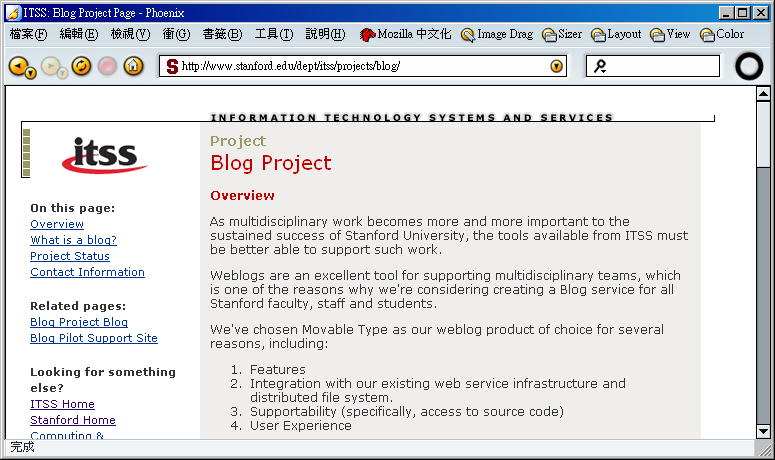Click the 完成 status bar text
775x460 pixels.
[22, 447]
